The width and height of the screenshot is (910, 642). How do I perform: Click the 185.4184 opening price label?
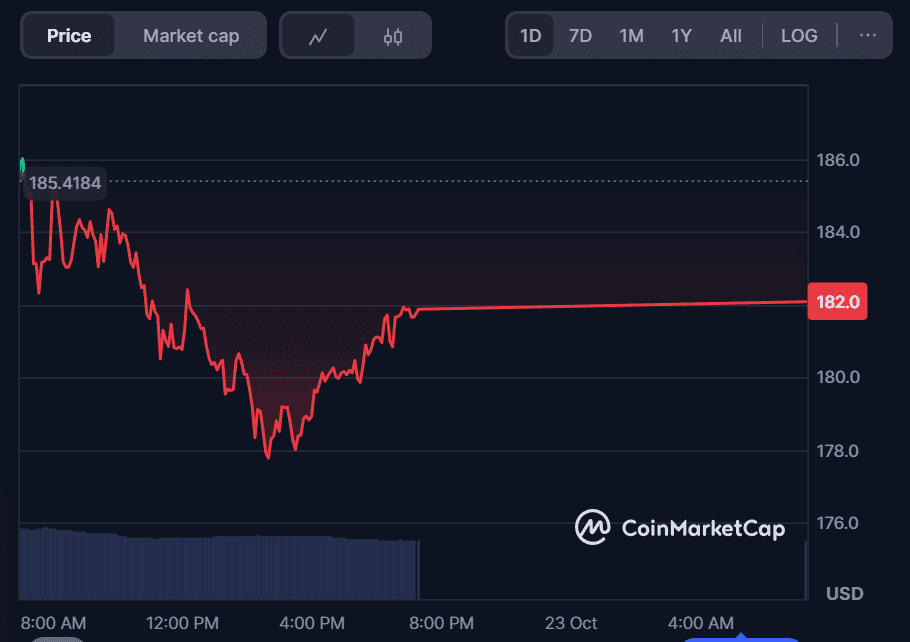point(65,184)
